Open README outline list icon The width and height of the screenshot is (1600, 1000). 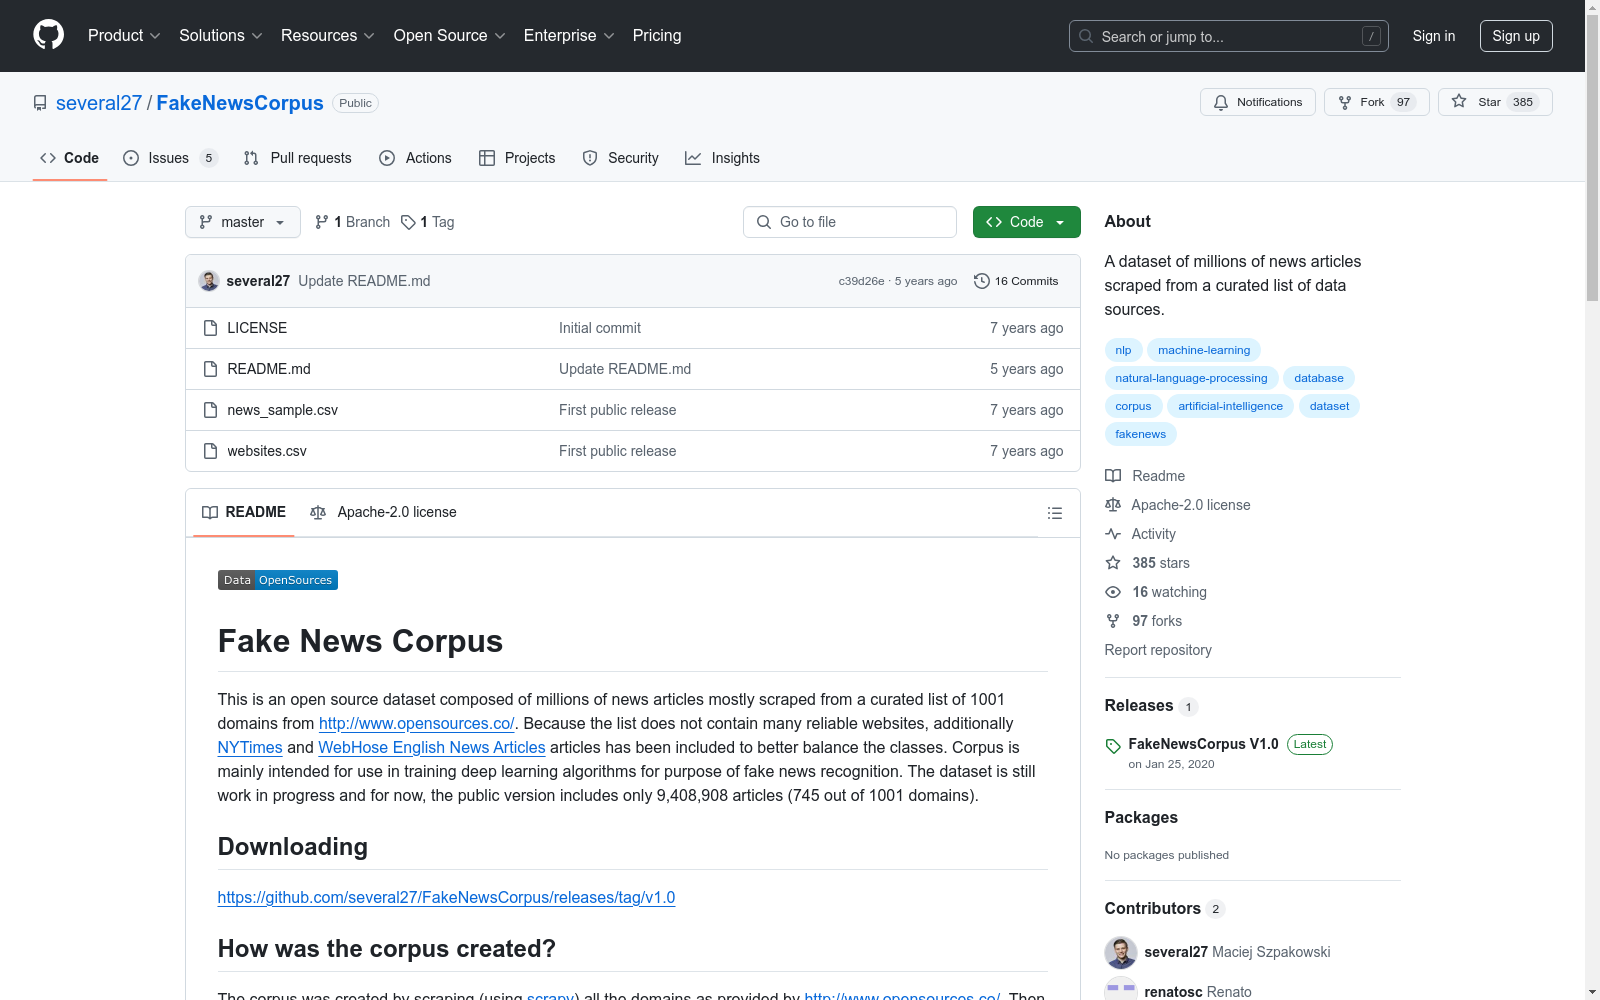1054,513
